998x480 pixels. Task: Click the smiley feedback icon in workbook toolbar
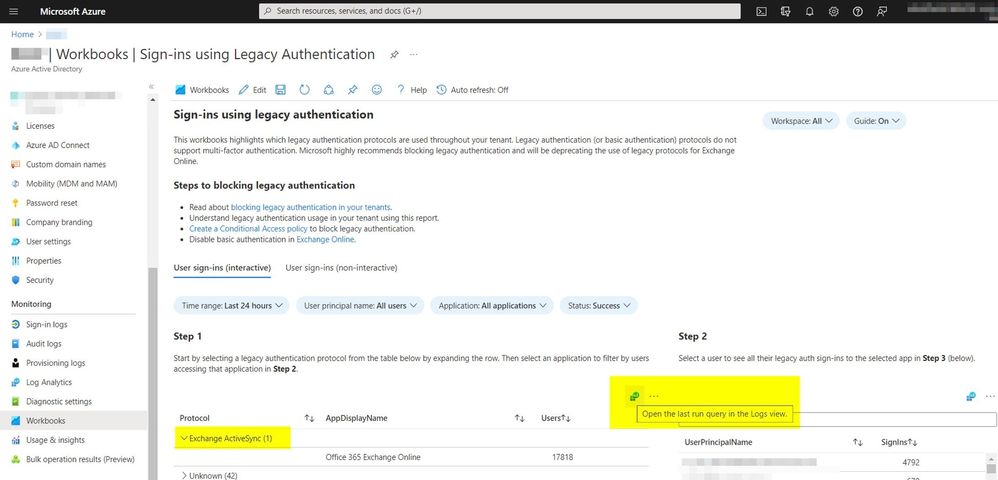coord(377,90)
